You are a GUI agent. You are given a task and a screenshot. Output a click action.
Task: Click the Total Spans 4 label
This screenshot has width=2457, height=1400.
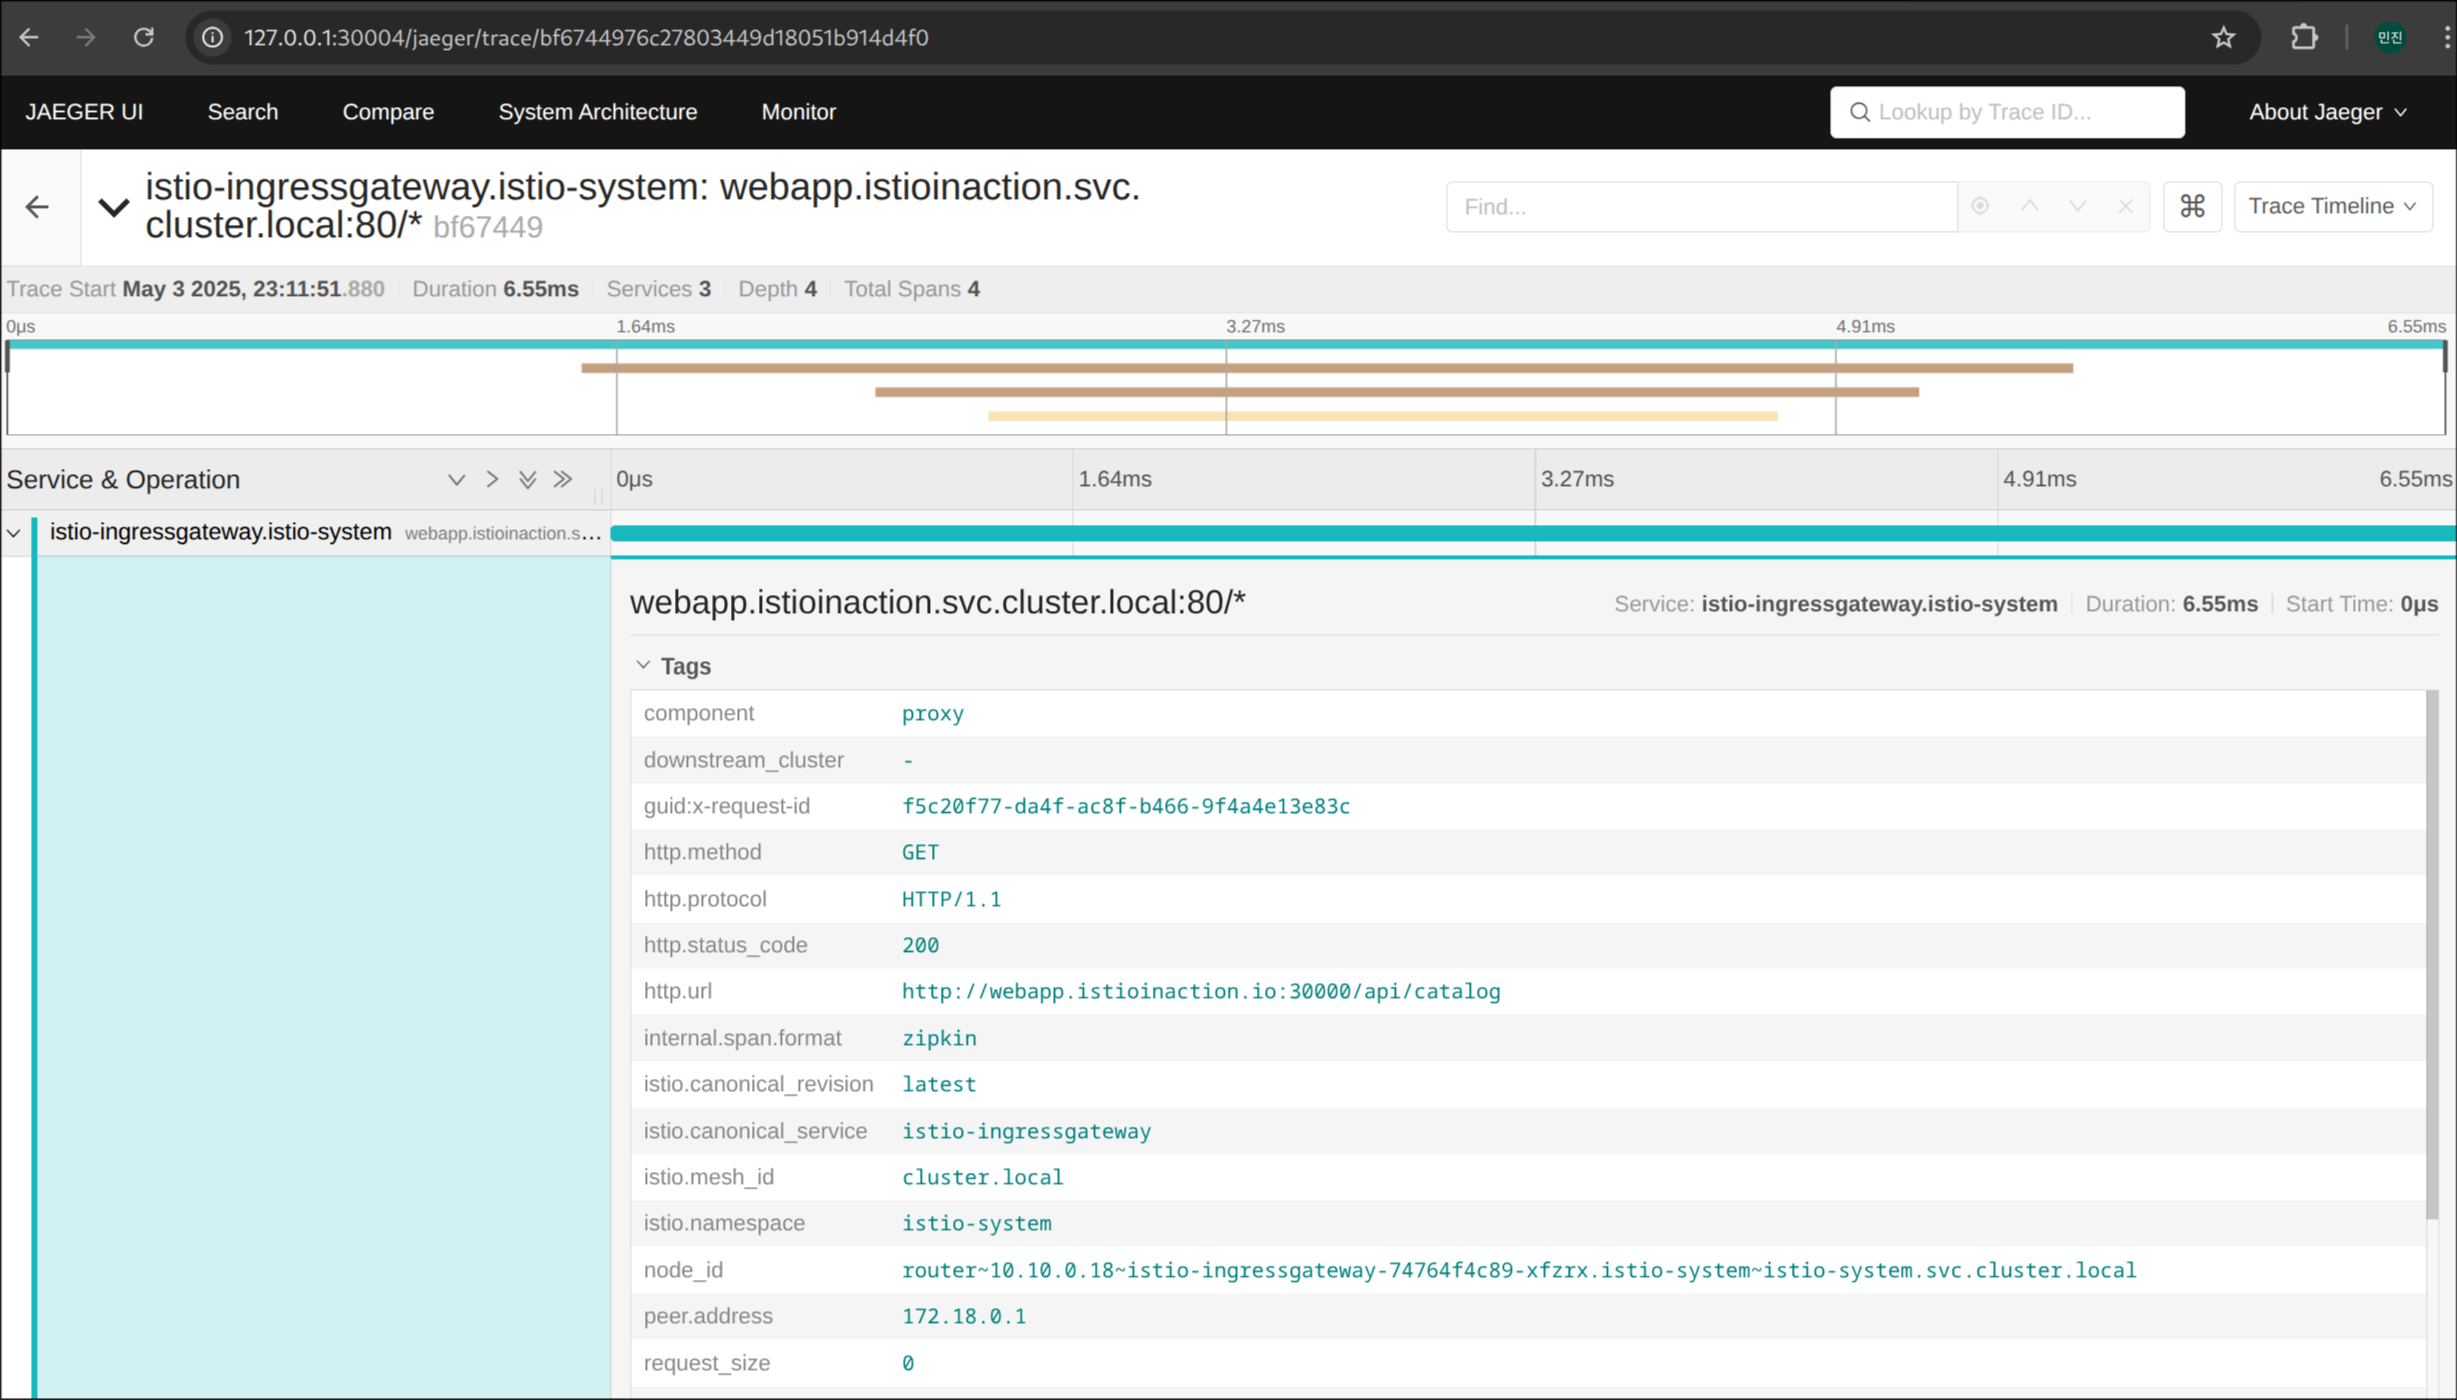click(x=912, y=289)
